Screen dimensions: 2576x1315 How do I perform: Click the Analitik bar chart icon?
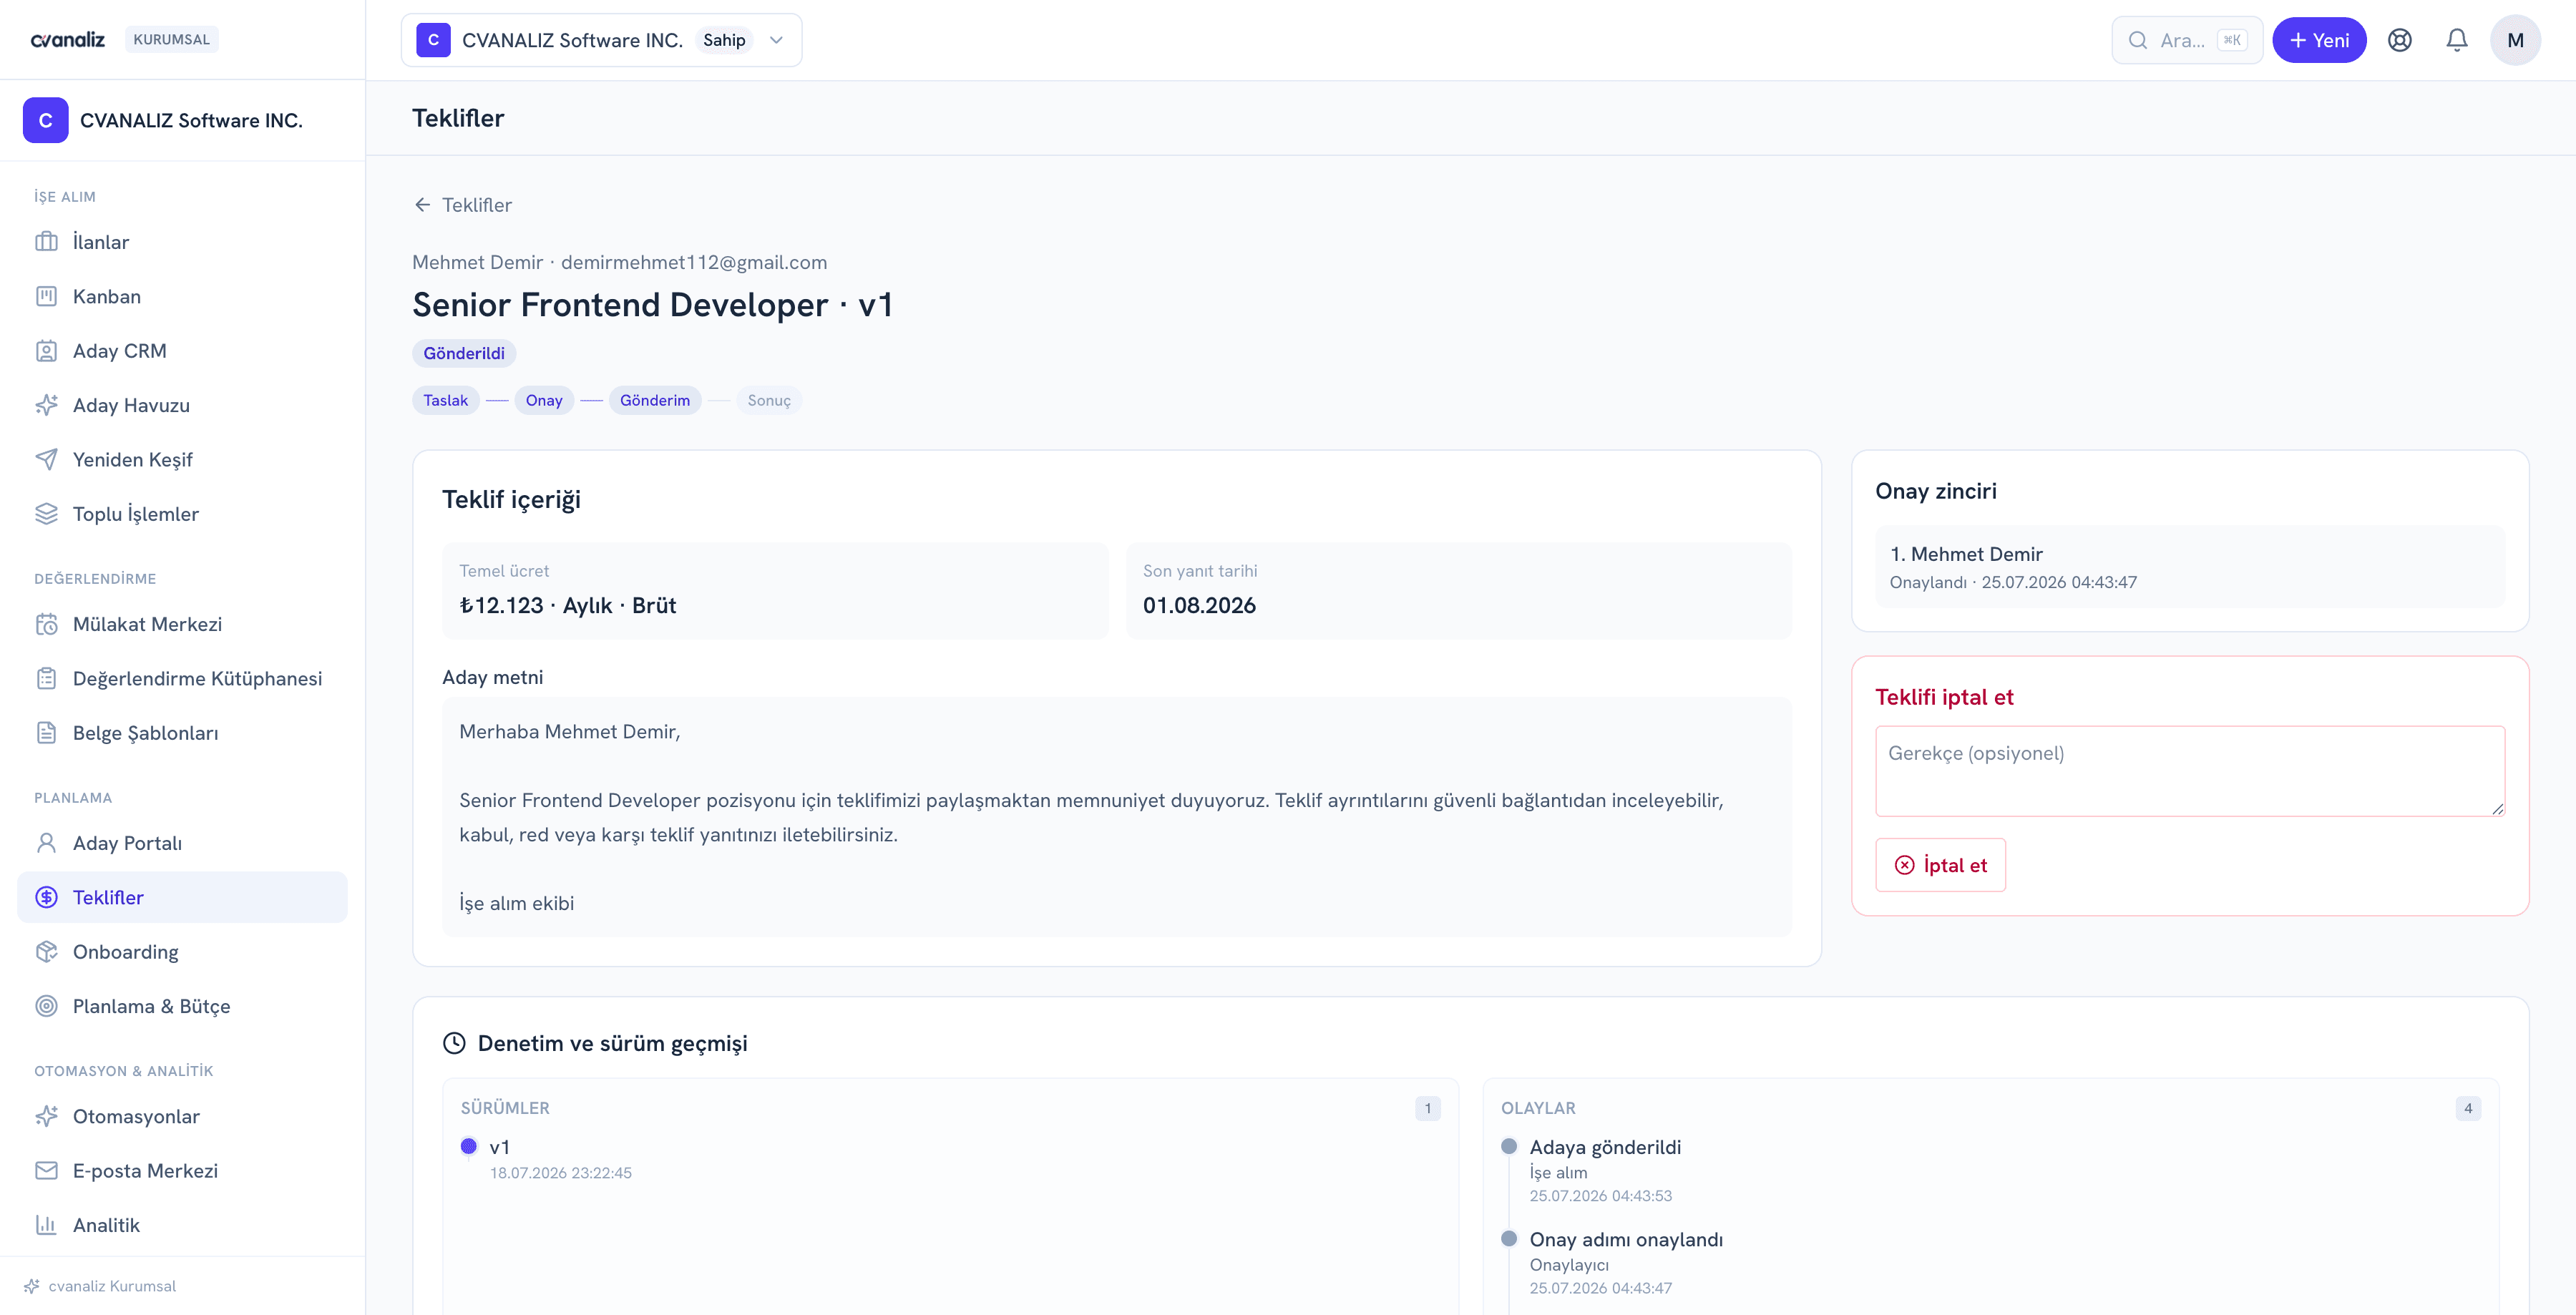[x=46, y=1225]
